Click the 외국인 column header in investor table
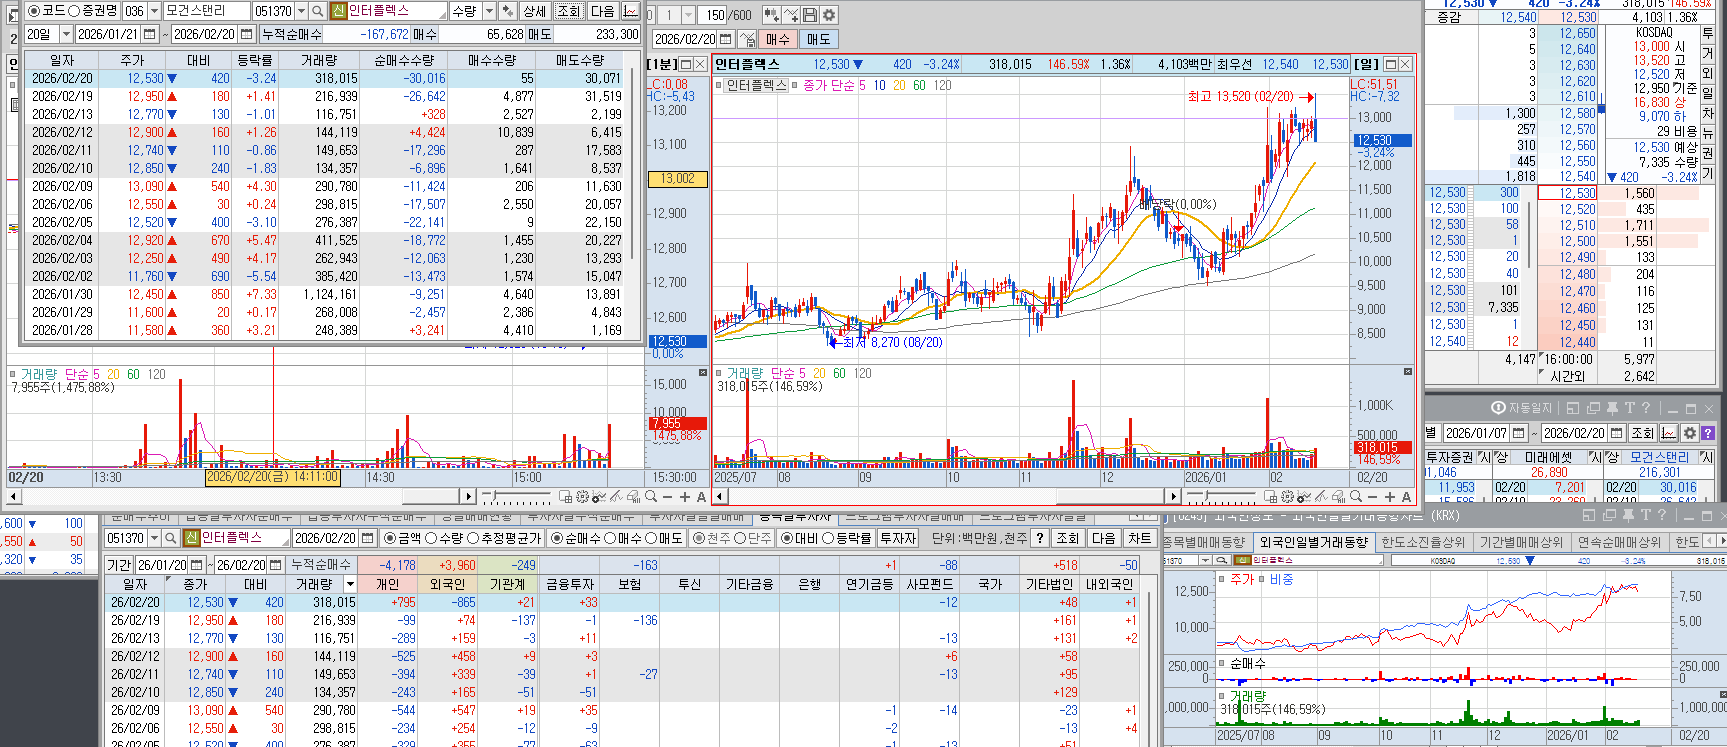The width and height of the screenshot is (1727, 747). (x=446, y=584)
